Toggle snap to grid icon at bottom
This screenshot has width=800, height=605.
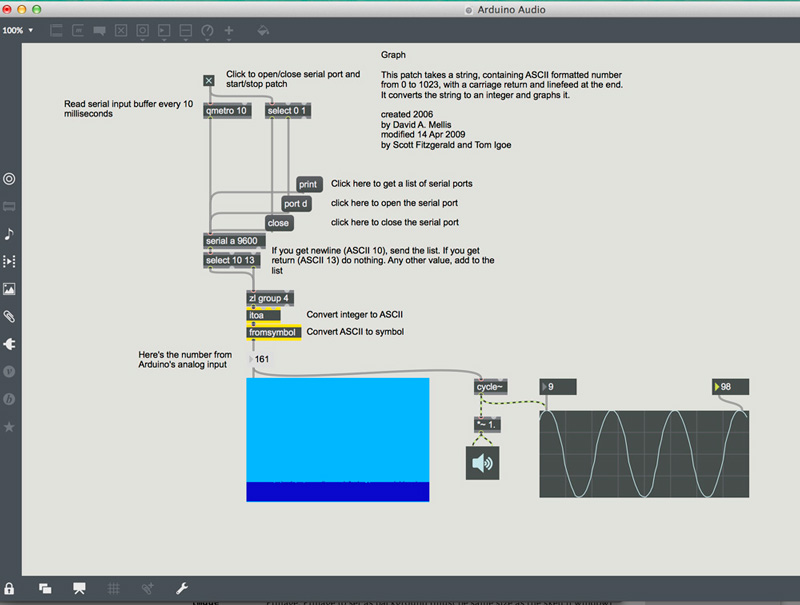(x=147, y=589)
